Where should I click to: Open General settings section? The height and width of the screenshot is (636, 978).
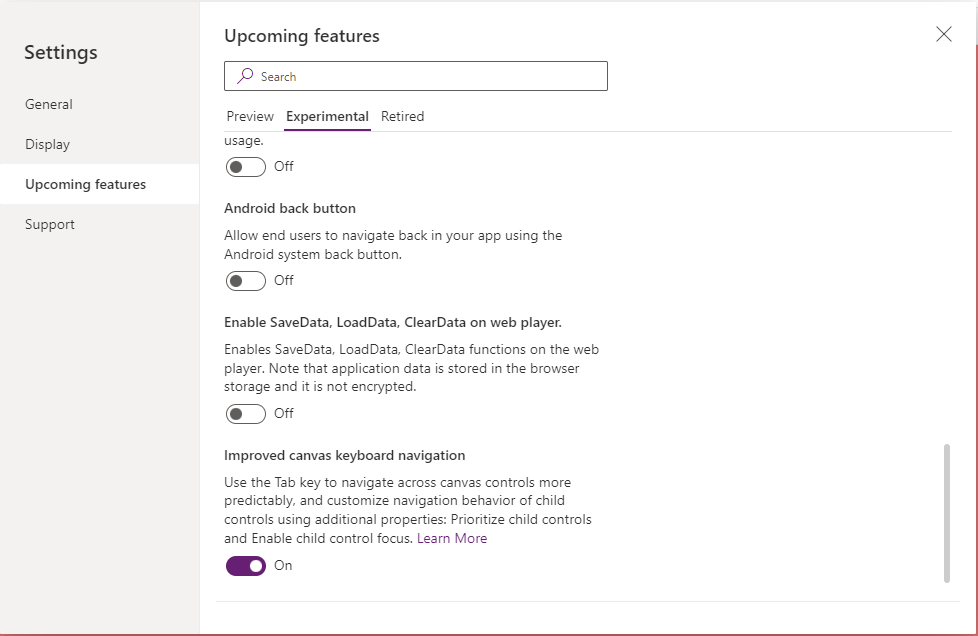point(100,104)
